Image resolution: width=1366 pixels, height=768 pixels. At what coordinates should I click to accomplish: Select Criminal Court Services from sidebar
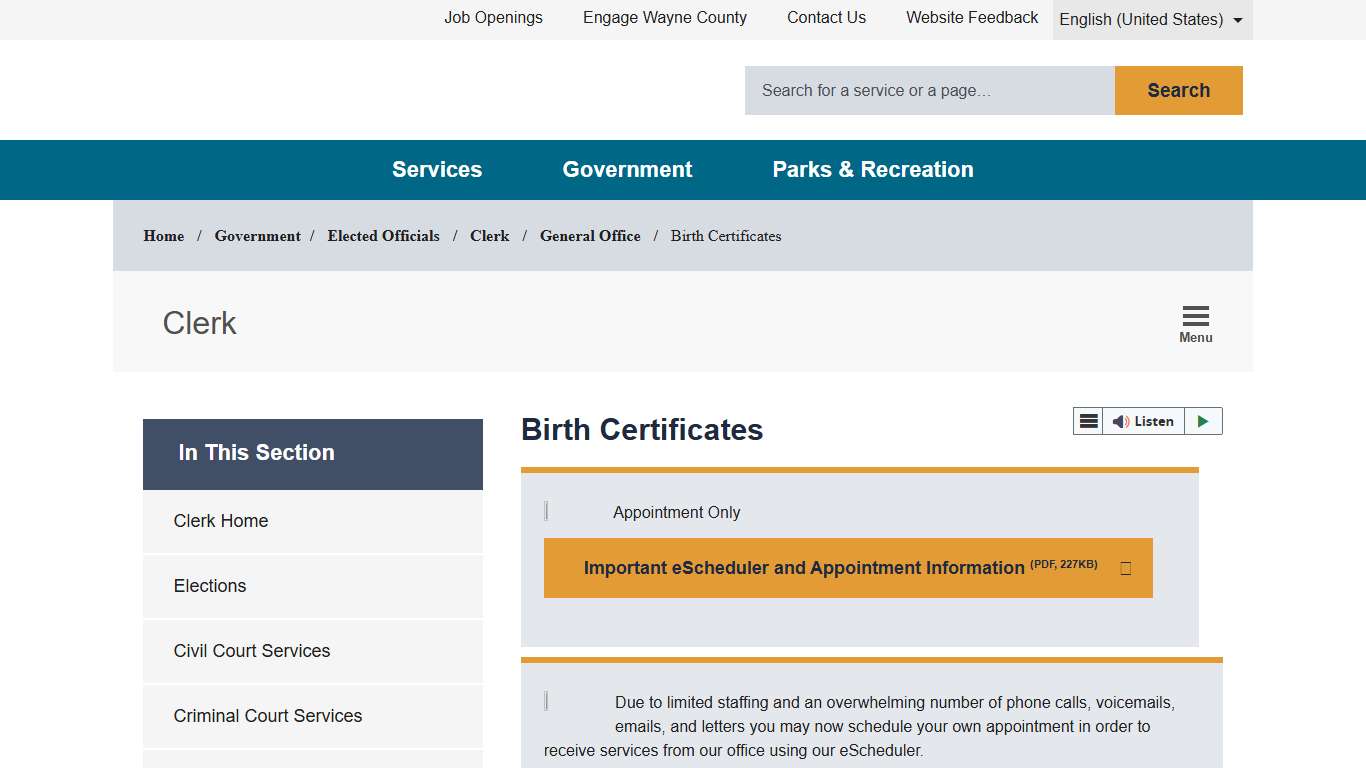pos(267,716)
